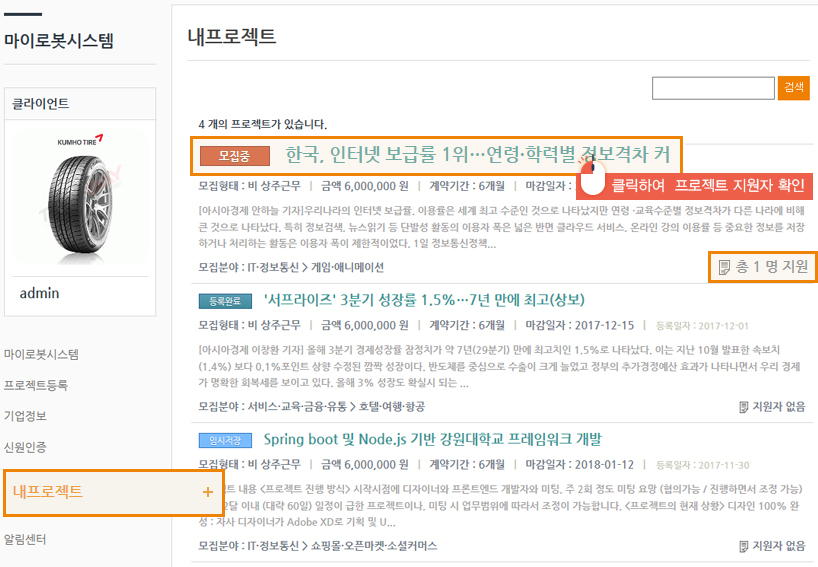Click the 모집중 status badge
This screenshot has height=567, width=818.
point(233,156)
